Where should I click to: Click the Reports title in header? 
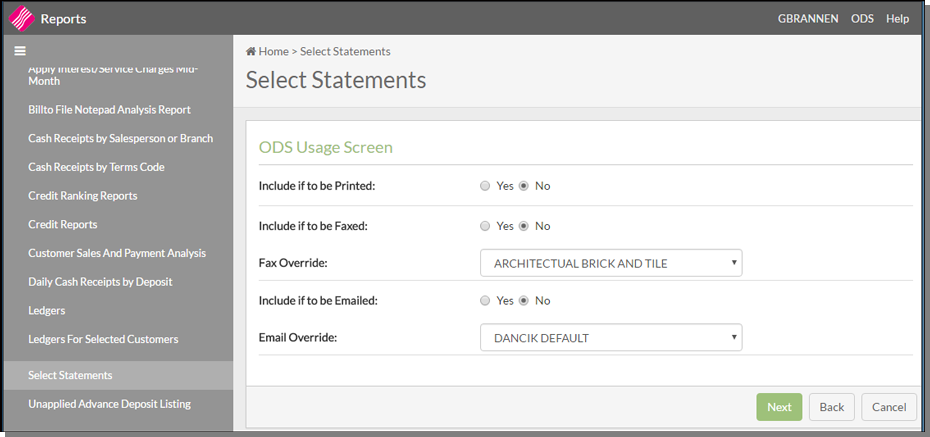(x=63, y=19)
